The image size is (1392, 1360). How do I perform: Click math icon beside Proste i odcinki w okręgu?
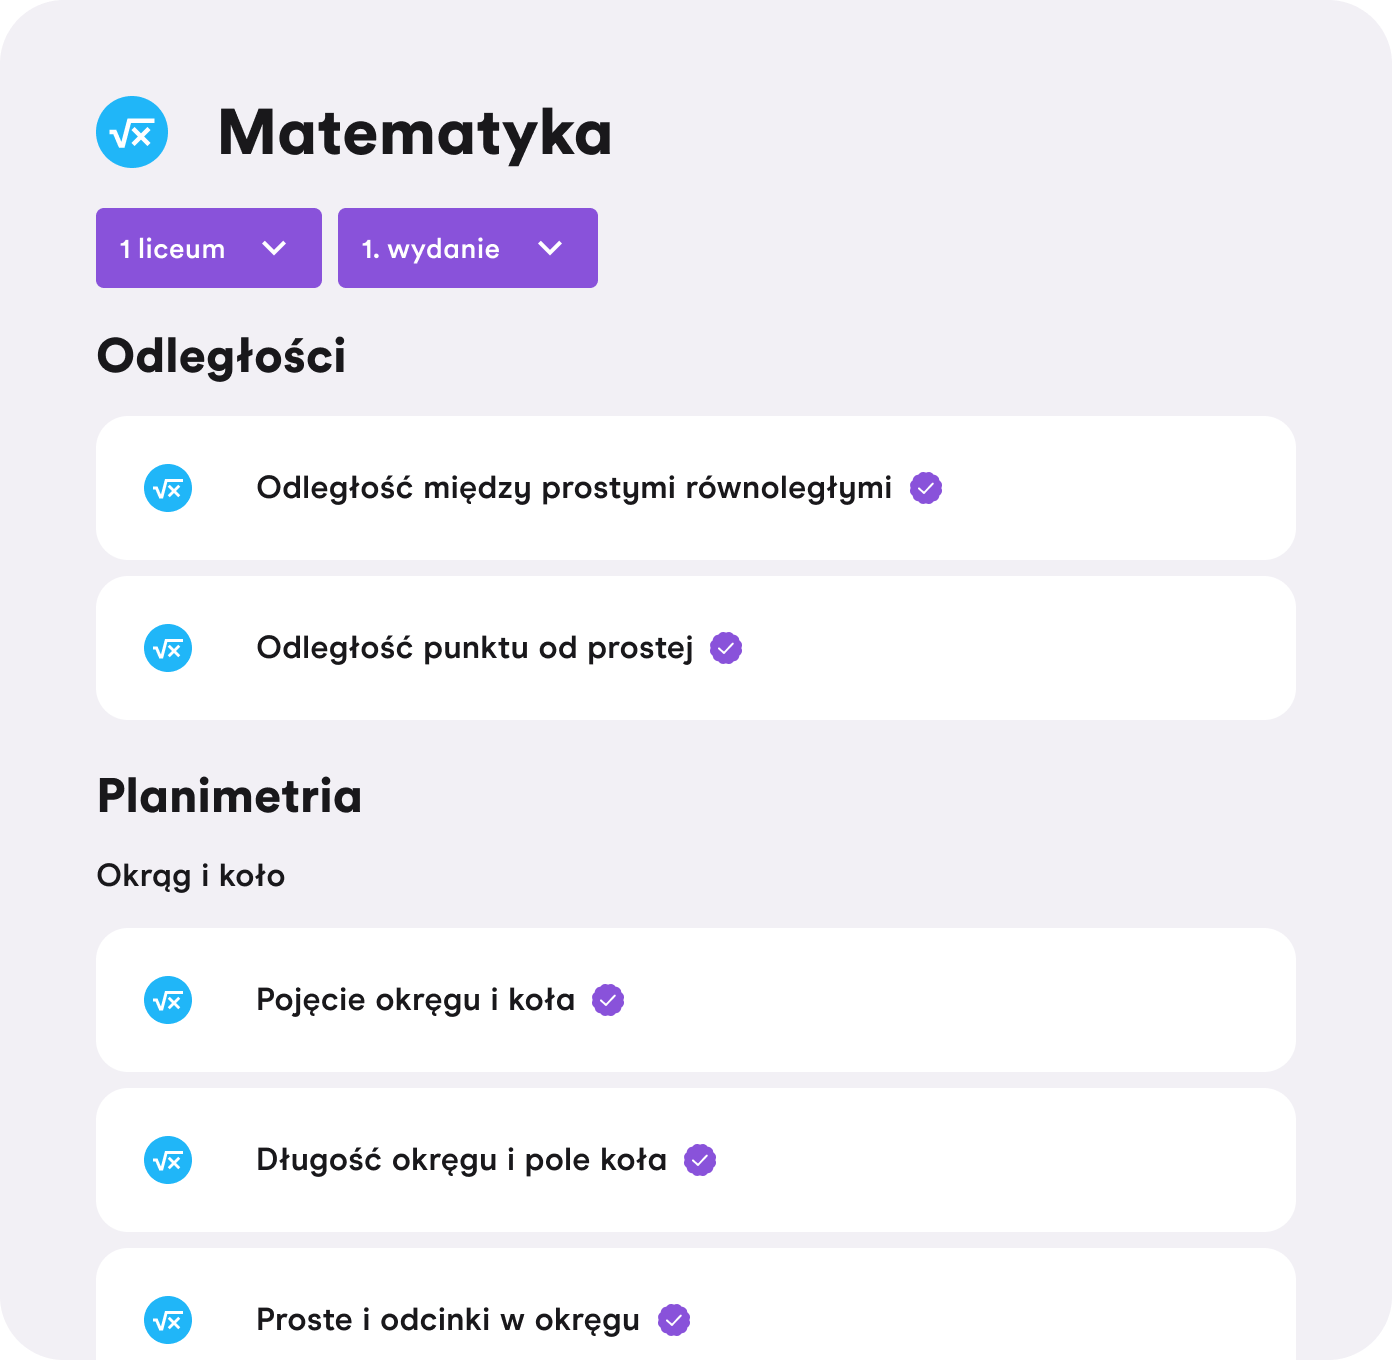(168, 1320)
